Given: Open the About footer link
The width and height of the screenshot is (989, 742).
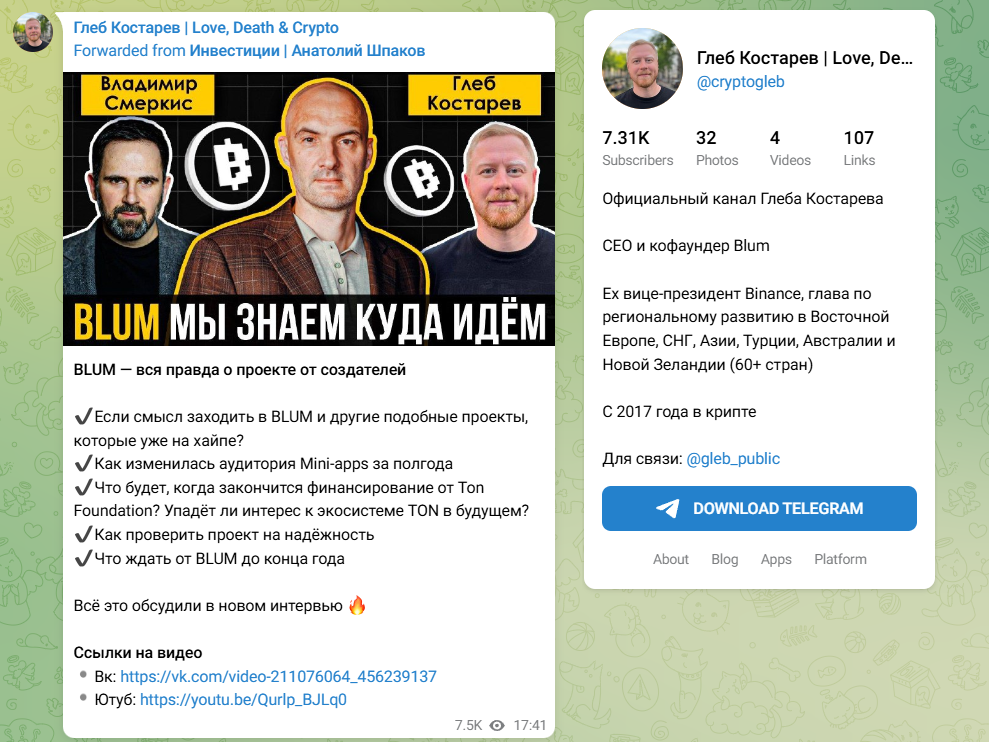Looking at the screenshot, I should [x=671, y=559].
